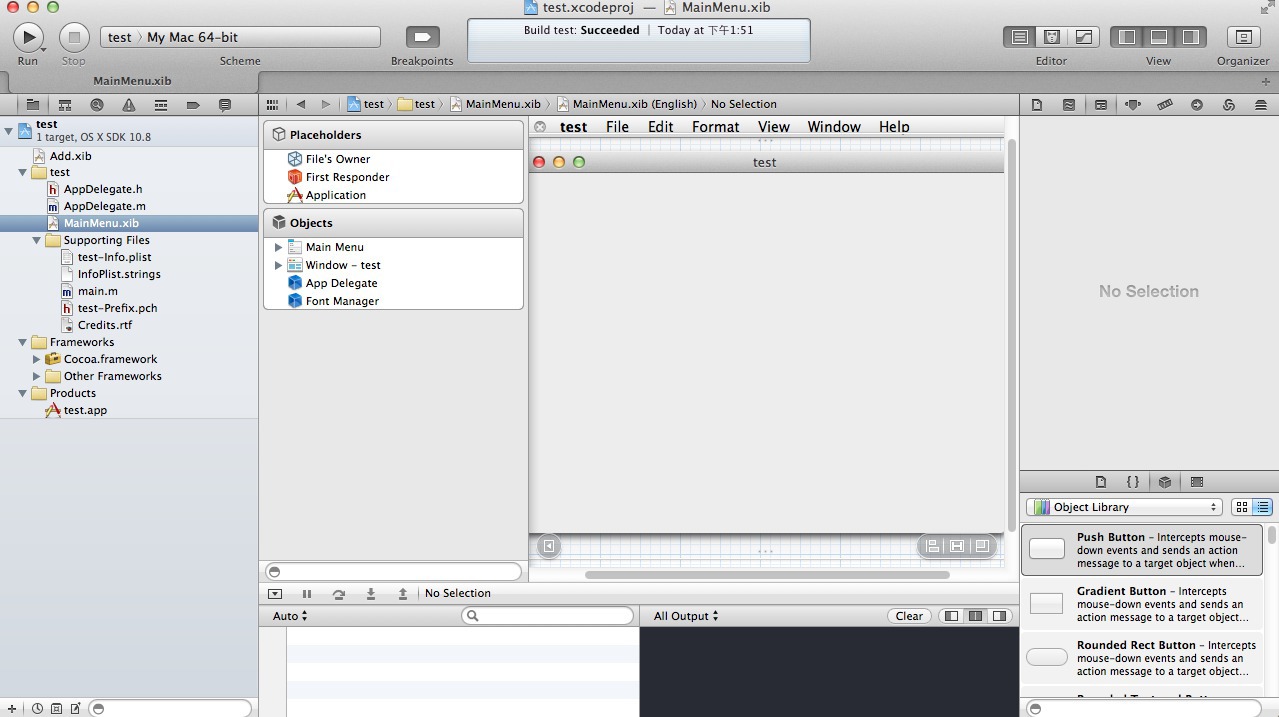Collapse the Products group
This screenshot has height=717, width=1279.
tap(23, 393)
